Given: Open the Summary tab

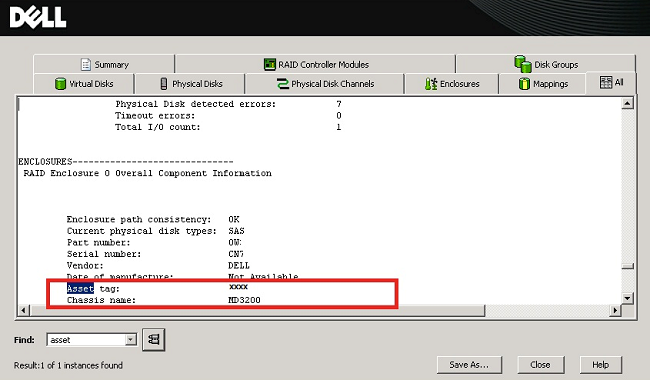Looking at the screenshot, I should (104, 64).
